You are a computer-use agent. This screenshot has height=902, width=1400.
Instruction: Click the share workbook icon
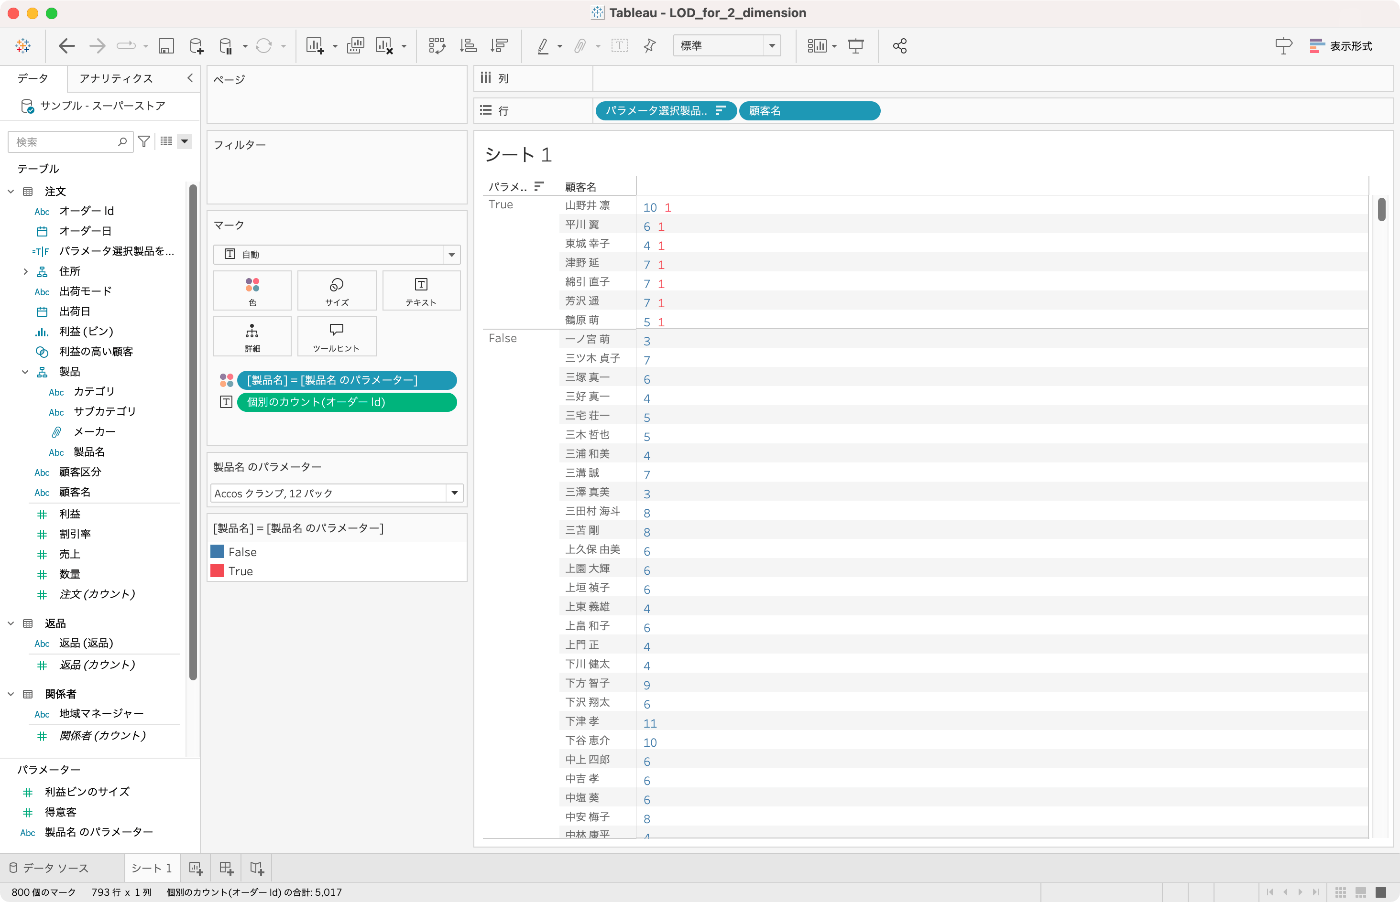point(900,46)
